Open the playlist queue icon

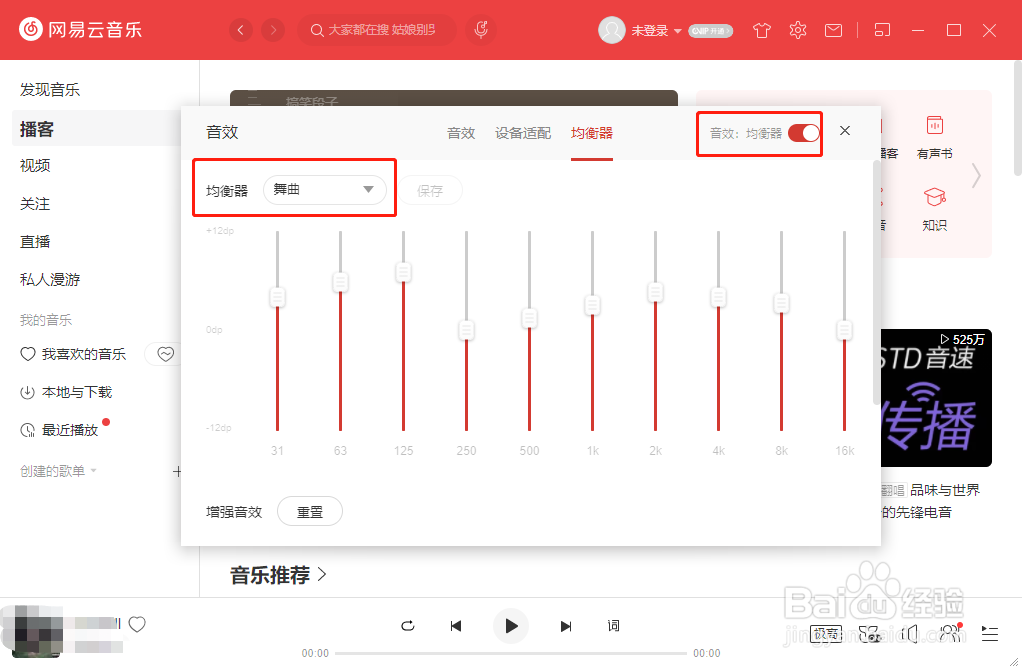point(989,634)
